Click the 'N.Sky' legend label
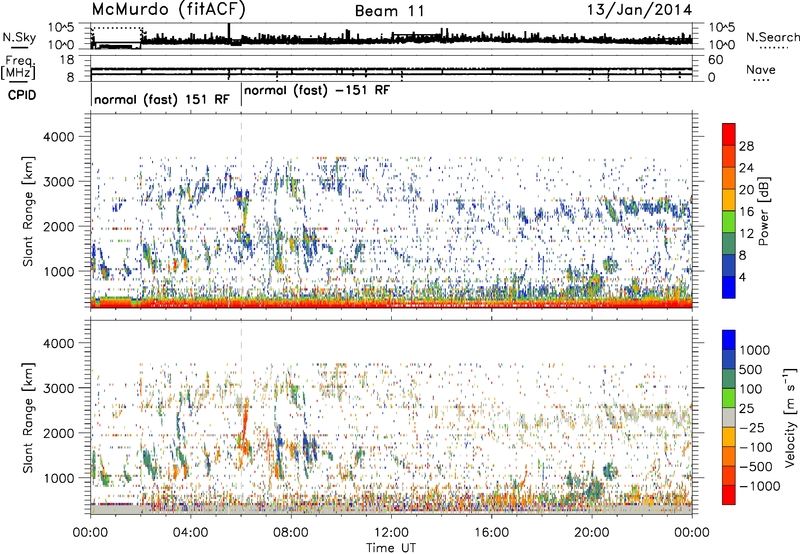The image size is (800, 554). point(19,37)
